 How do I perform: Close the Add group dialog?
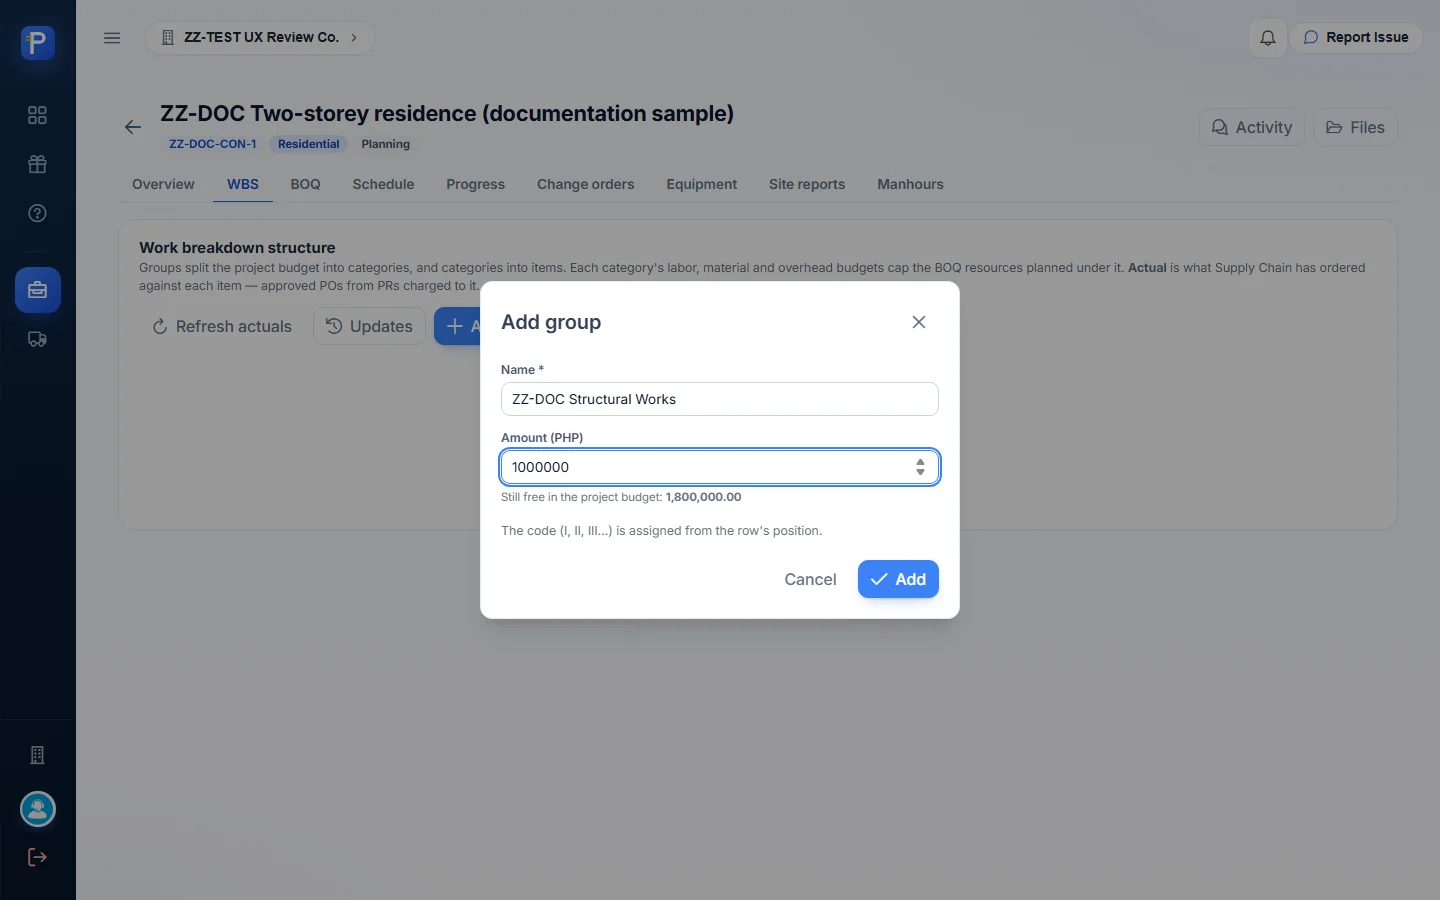[919, 322]
